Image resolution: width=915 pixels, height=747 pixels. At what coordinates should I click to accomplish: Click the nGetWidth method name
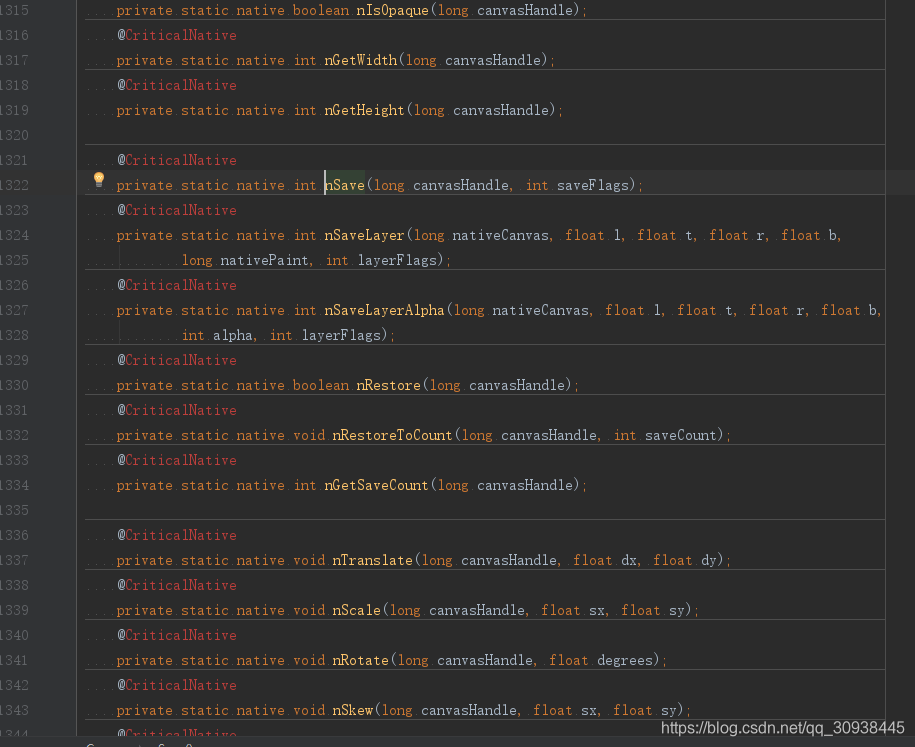click(x=361, y=60)
